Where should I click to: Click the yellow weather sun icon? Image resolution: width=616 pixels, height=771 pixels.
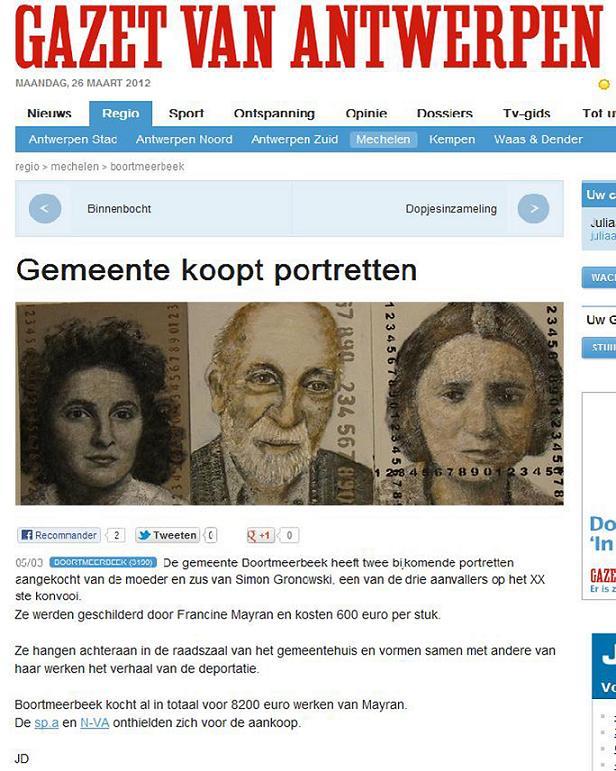pyautogui.click(x=604, y=84)
